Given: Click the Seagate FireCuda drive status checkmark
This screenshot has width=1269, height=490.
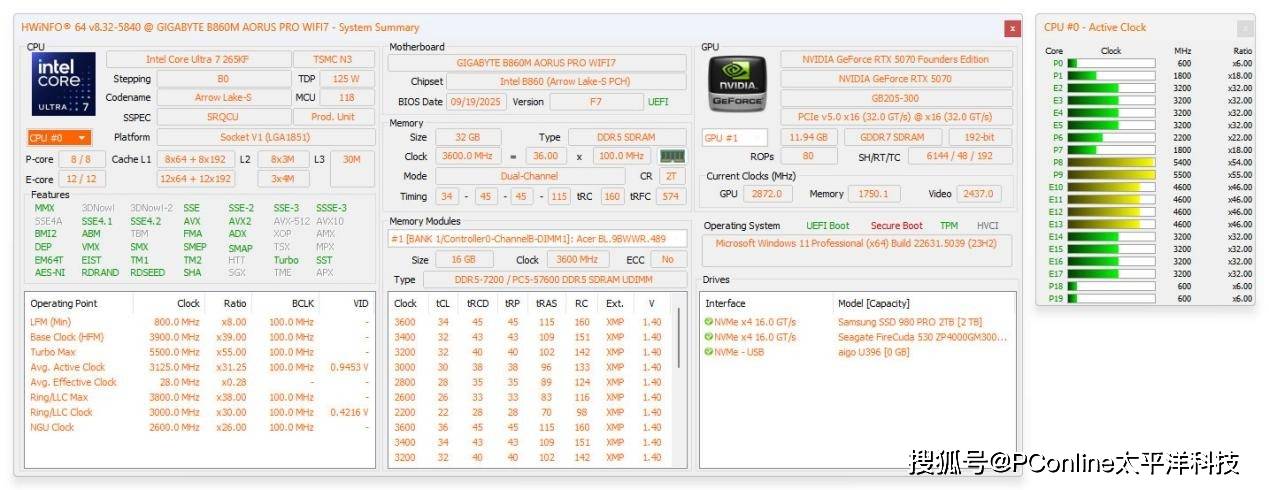Looking at the screenshot, I should click(x=708, y=337).
